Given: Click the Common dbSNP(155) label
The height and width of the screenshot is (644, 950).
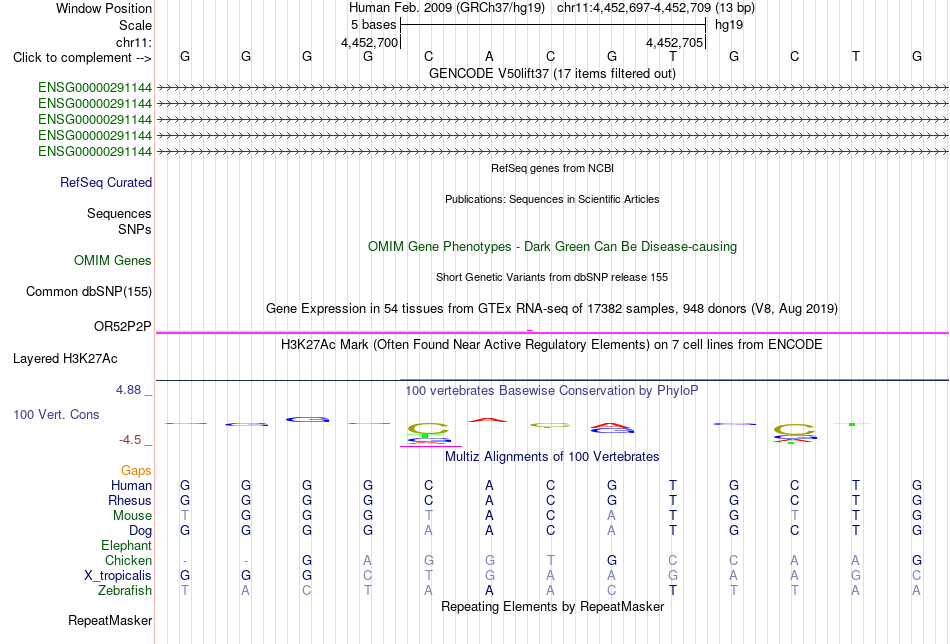Looking at the screenshot, I should (x=88, y=291).
